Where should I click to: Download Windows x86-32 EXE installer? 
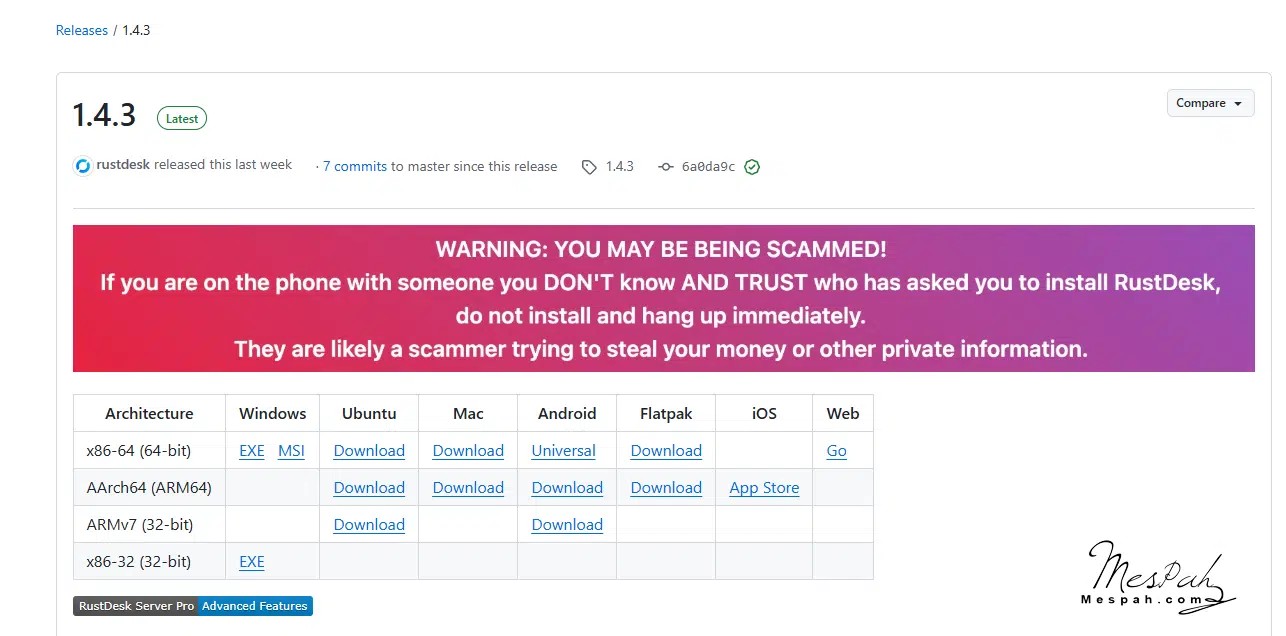click(252, 562)
